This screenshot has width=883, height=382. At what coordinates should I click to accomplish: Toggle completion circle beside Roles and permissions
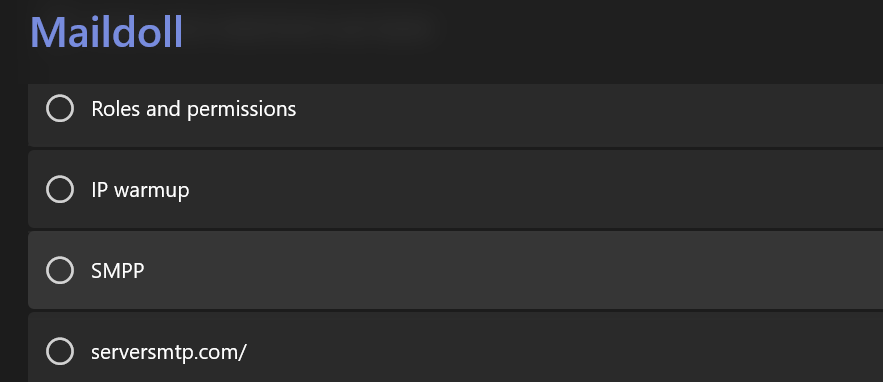(60, 108)
